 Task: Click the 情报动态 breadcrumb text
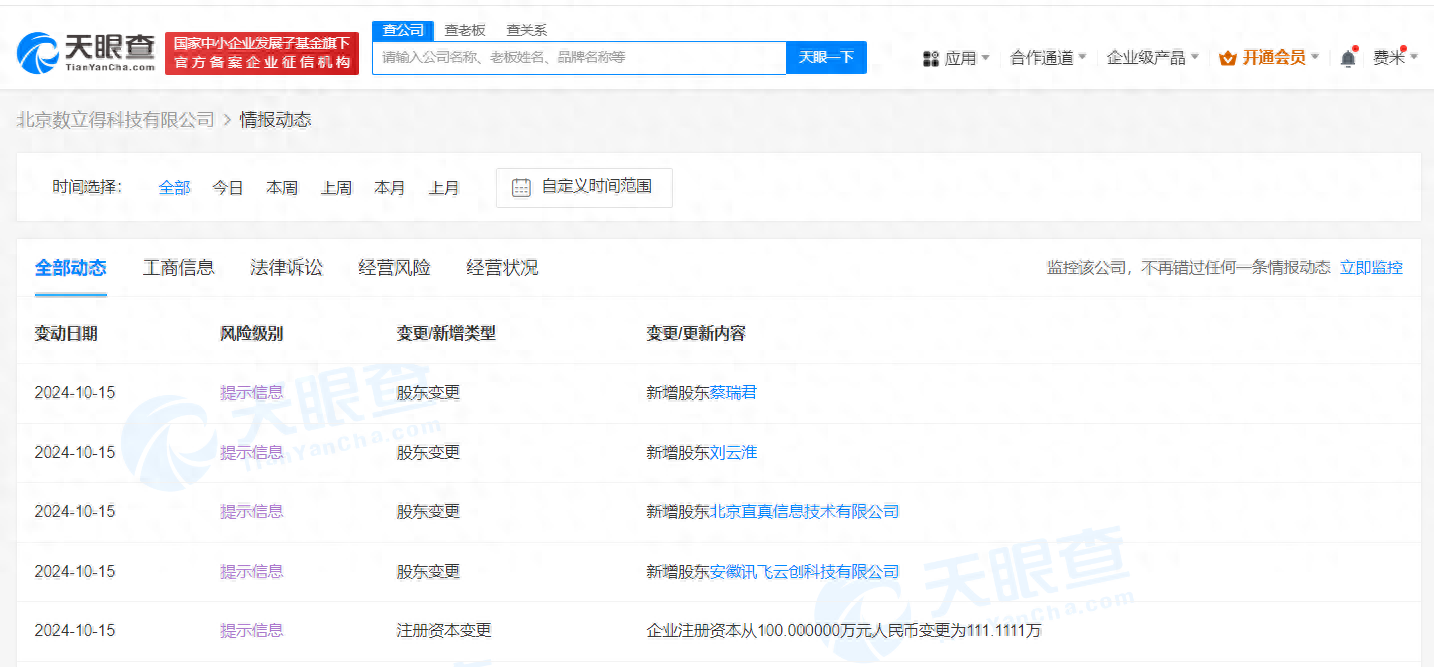(275, 120)
